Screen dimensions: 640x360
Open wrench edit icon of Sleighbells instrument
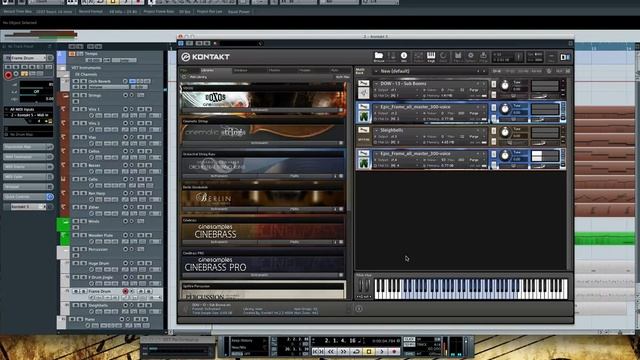coord(363,130)
